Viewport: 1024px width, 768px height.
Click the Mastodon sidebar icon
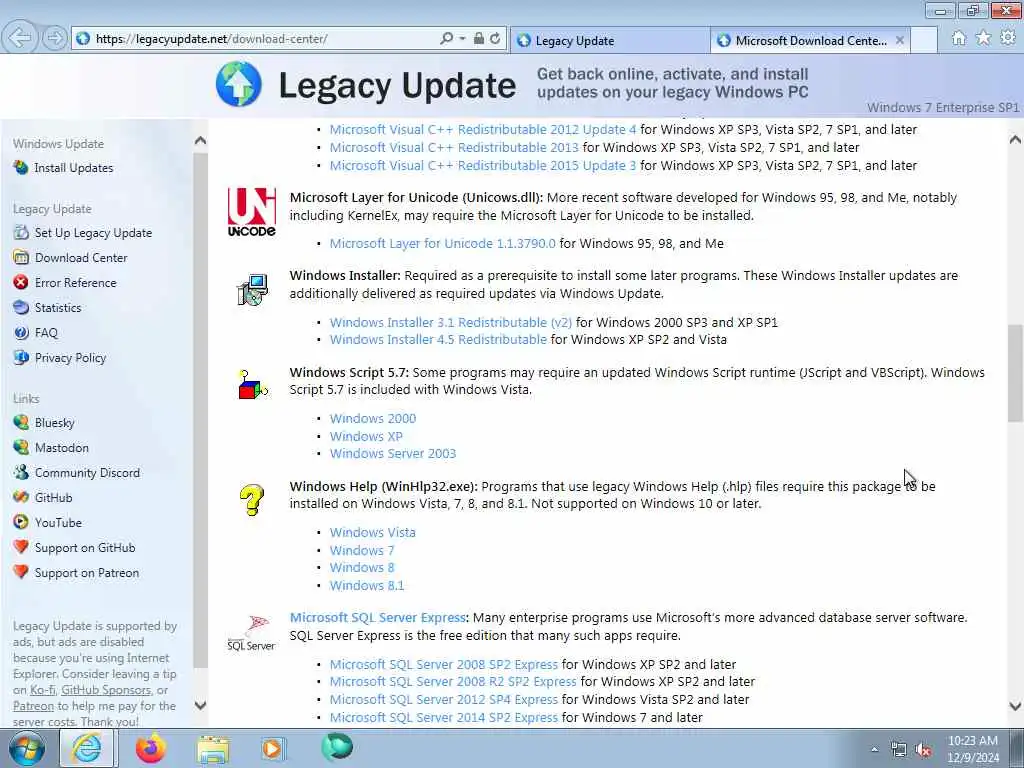(x=21, y=447)
